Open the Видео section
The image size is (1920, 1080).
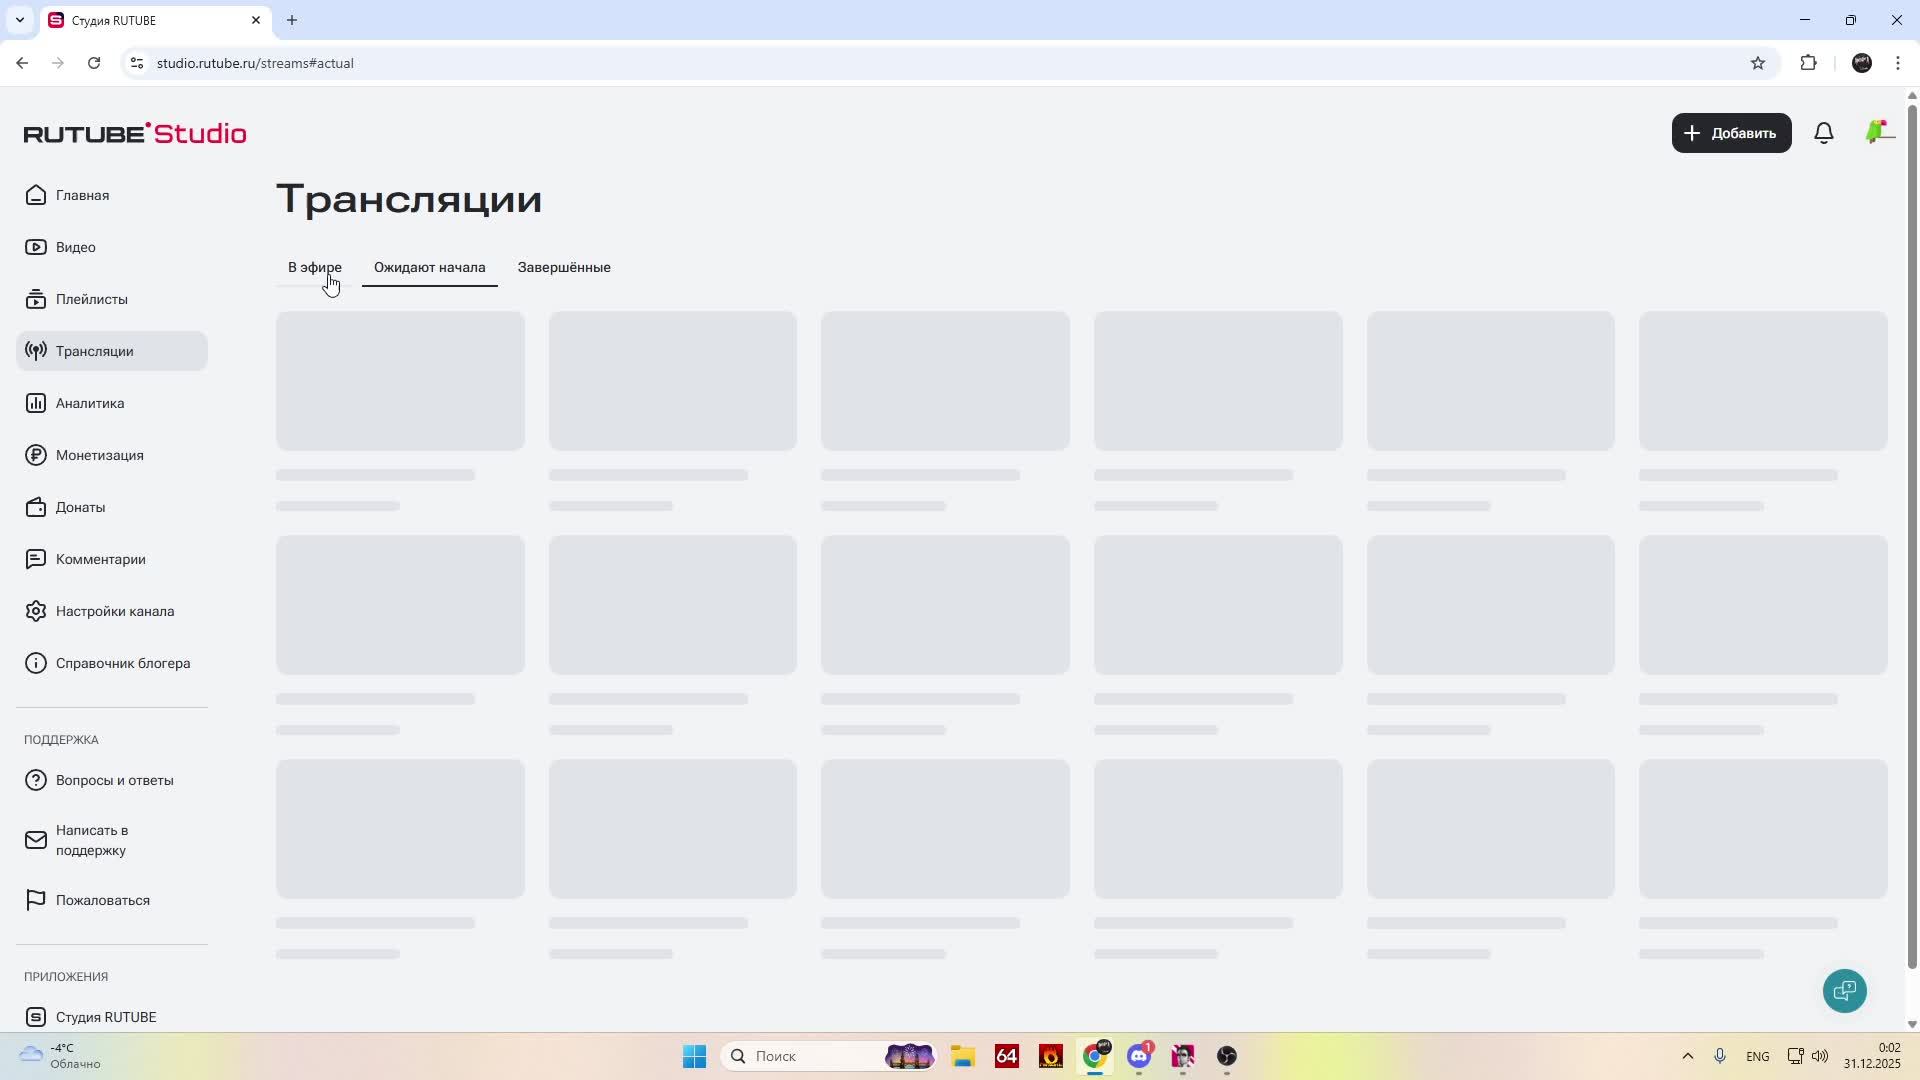75,247
